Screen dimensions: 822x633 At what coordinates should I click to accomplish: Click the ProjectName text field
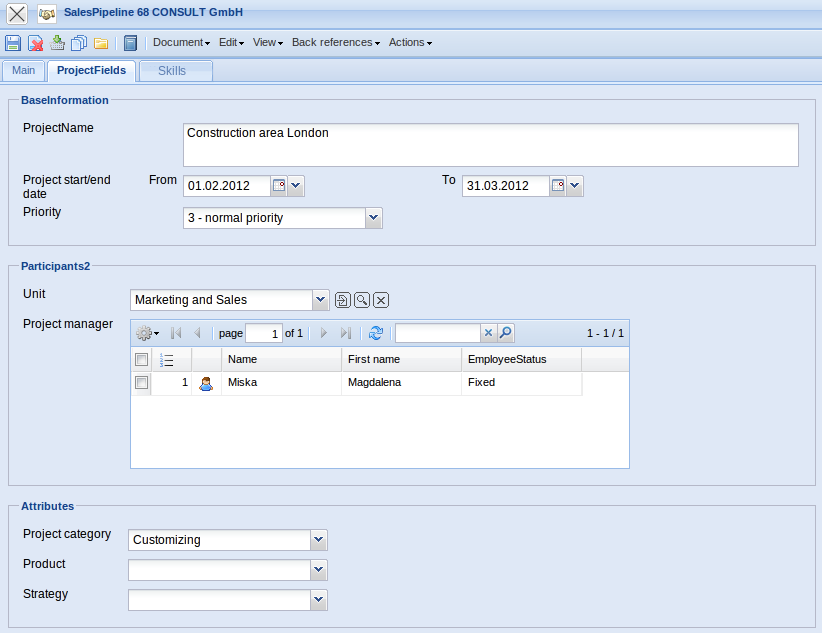pyautogui.click(x=490, y=145)
